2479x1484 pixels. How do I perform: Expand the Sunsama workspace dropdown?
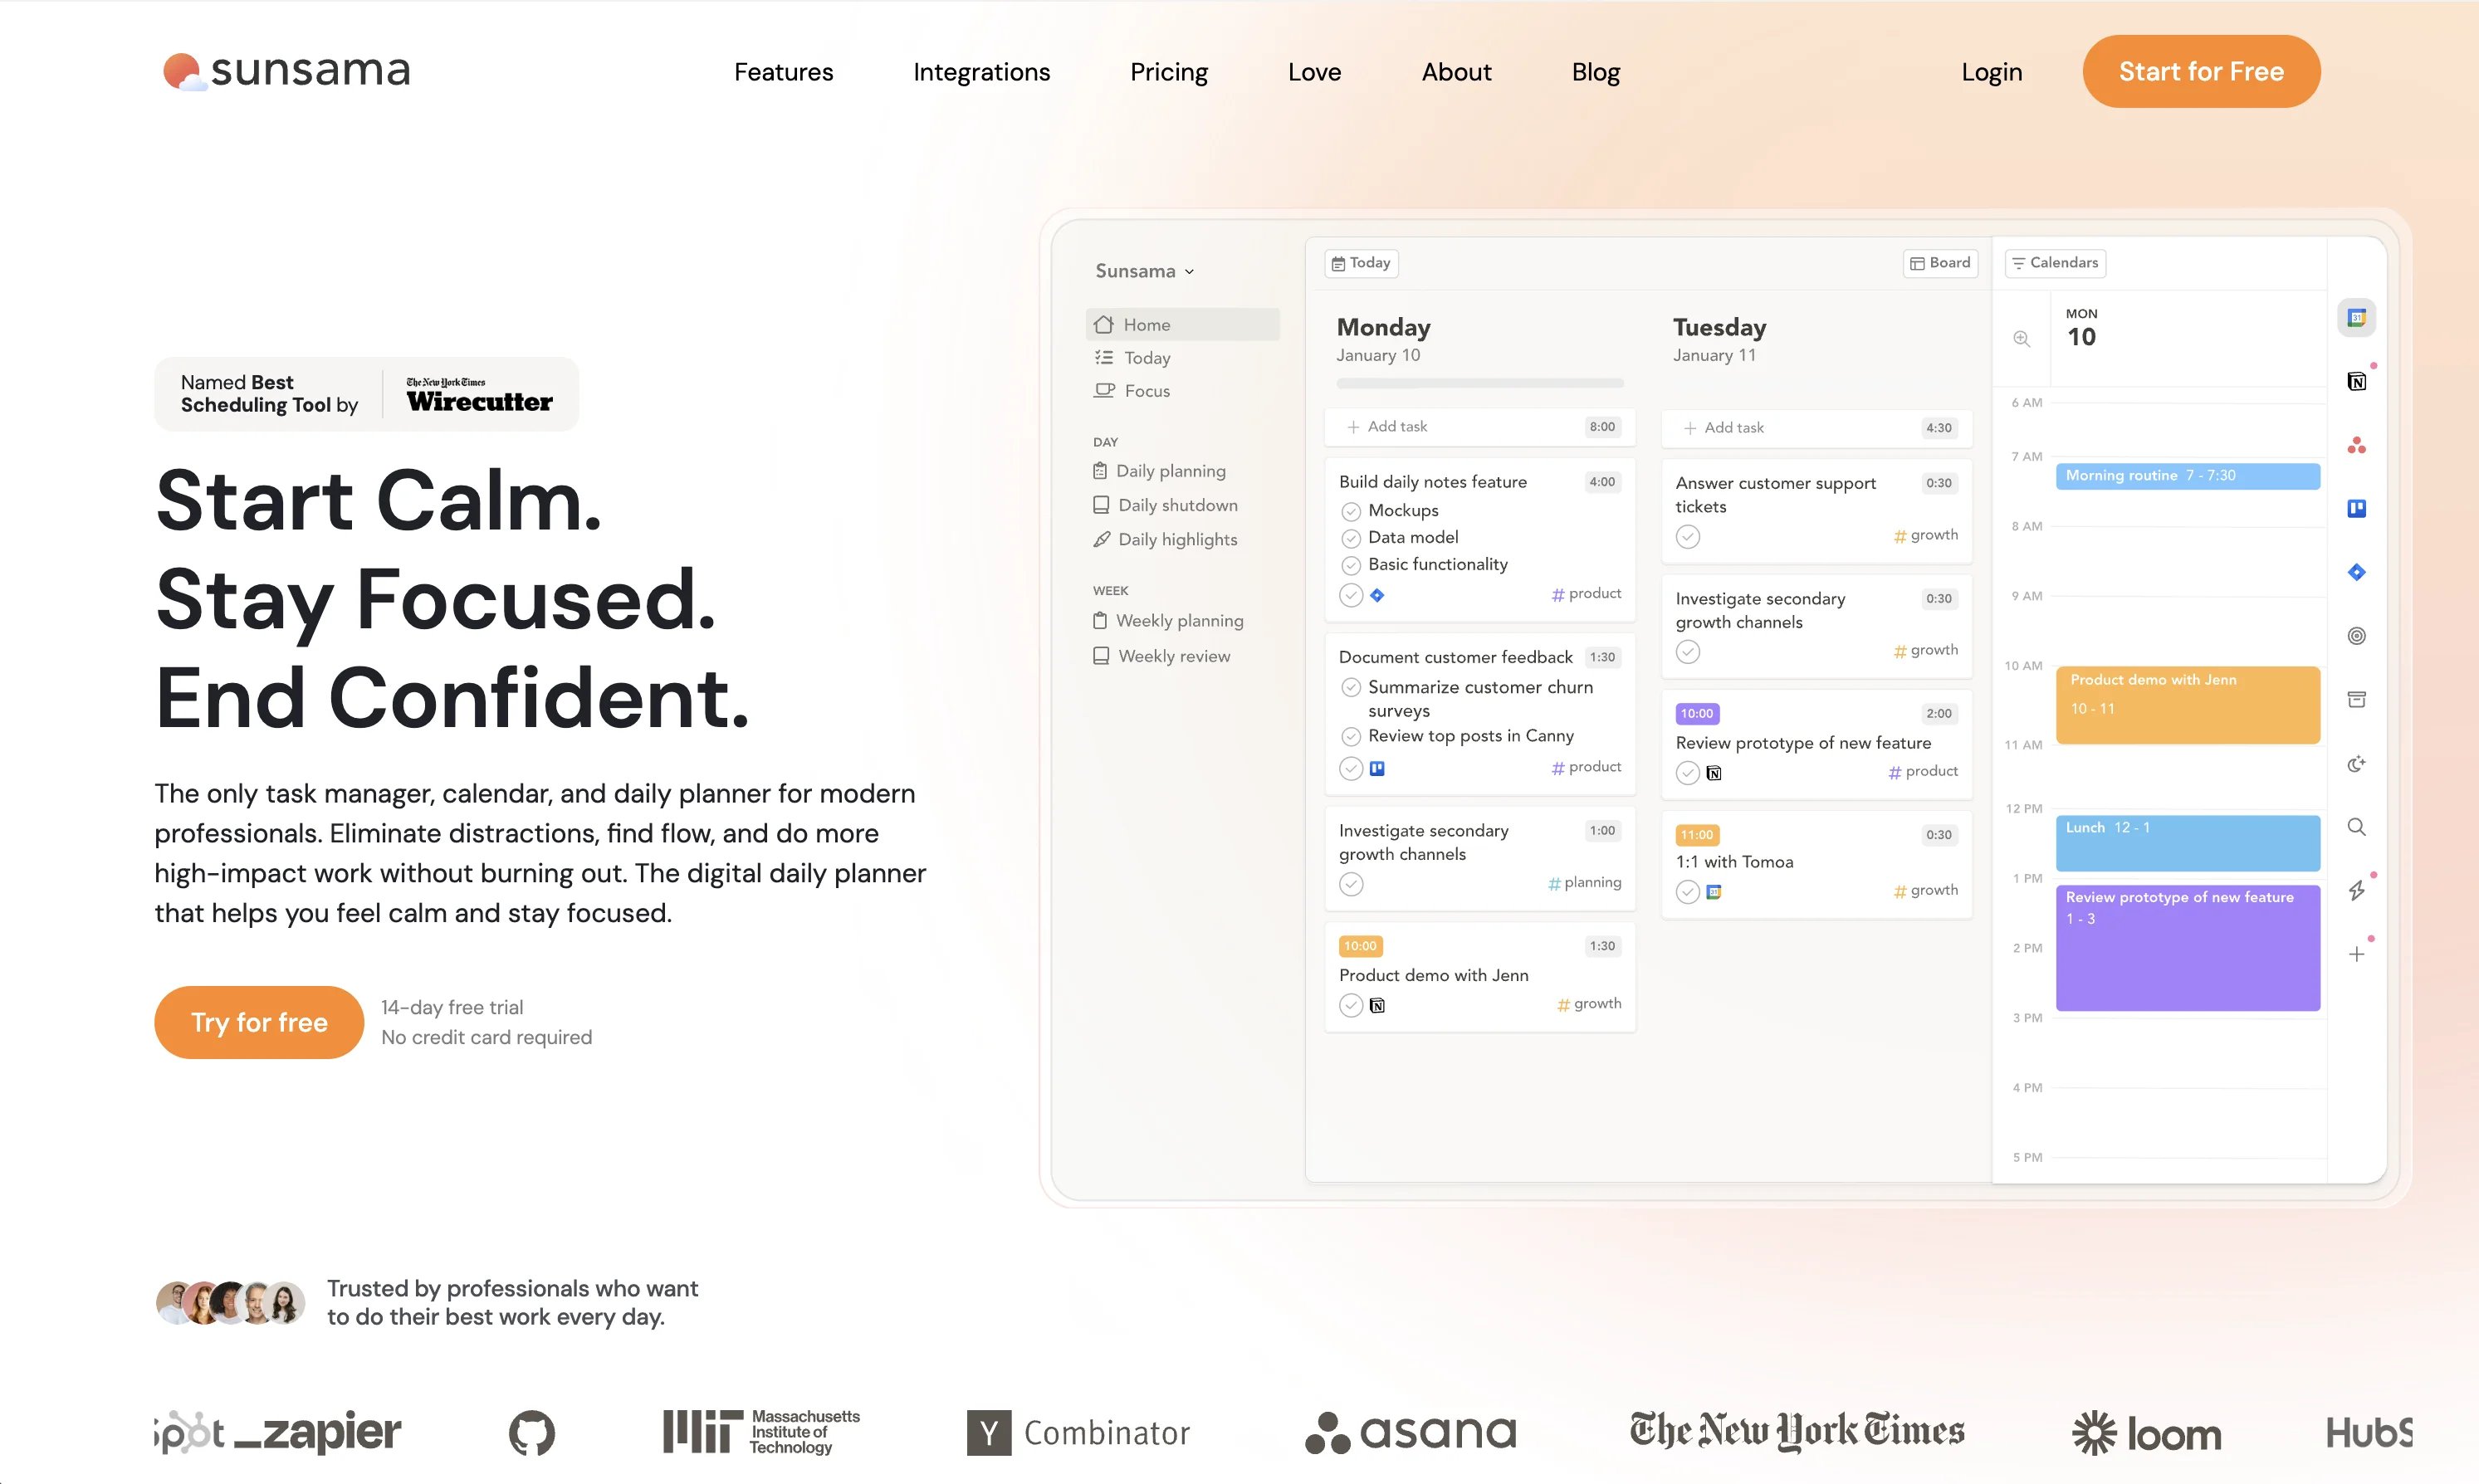click(1144, 271)
